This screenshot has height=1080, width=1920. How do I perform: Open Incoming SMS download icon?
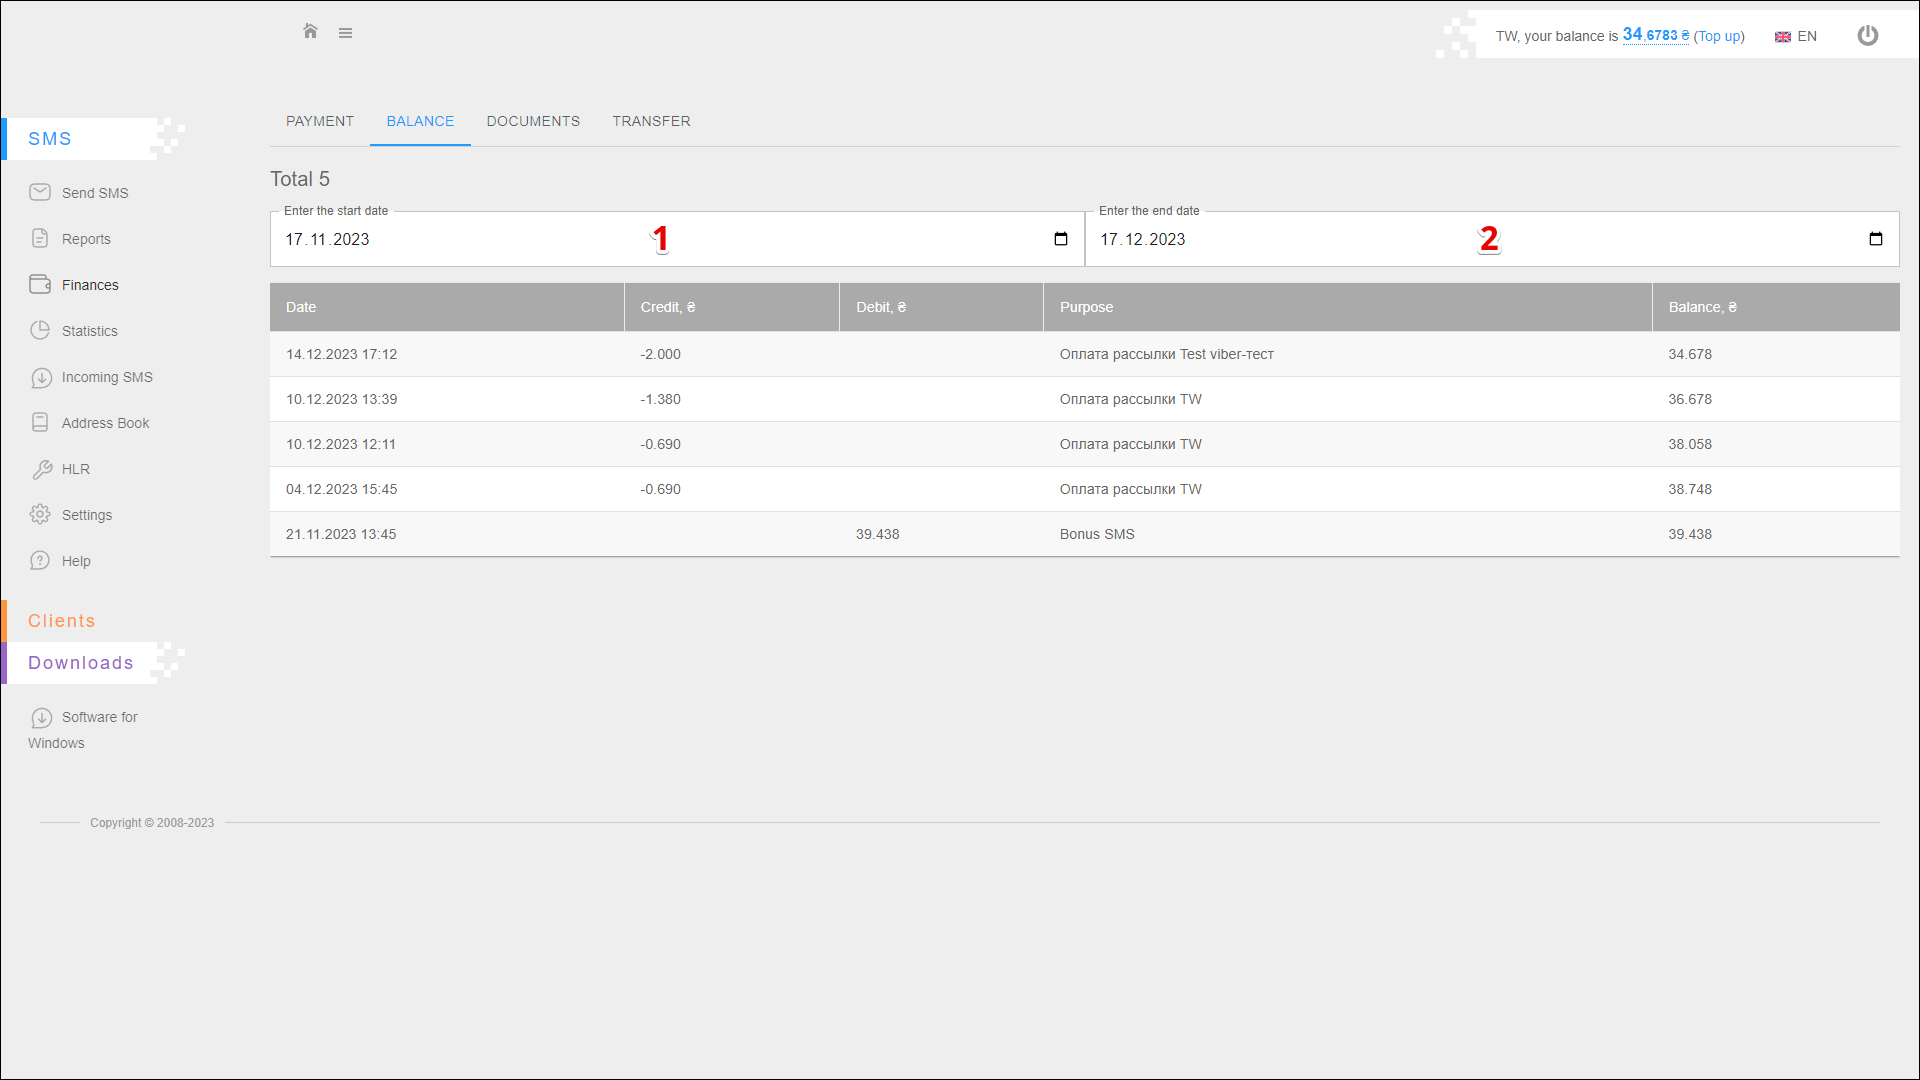[x=41, y=377]
